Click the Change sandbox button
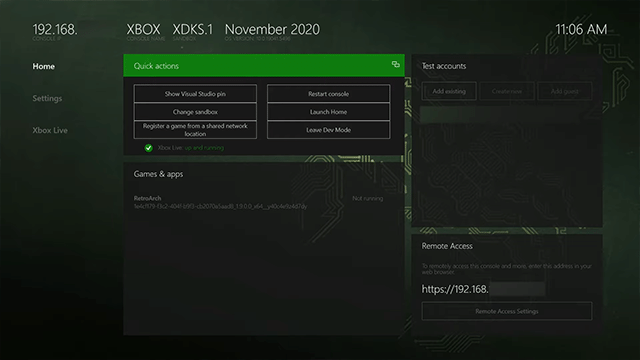The image size is (640, 360). [195, 111]
